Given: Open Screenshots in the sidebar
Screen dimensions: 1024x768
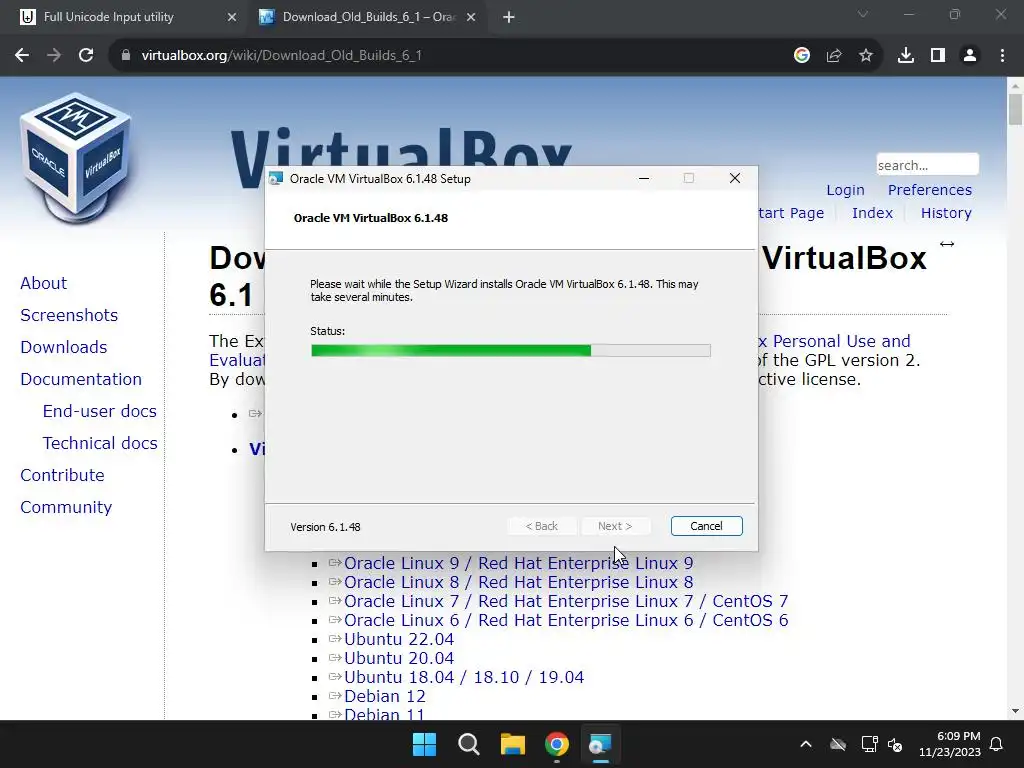Looking at the screenshot, I should click(69, 315).
